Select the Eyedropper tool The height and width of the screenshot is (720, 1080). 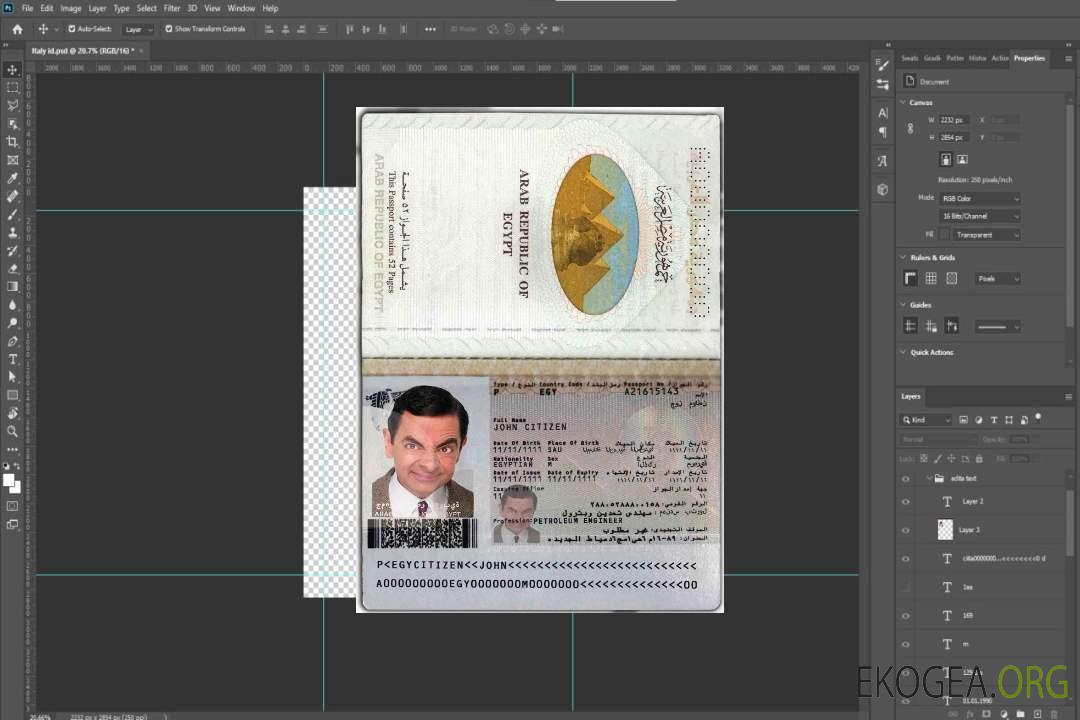click(x=12, y=178)
